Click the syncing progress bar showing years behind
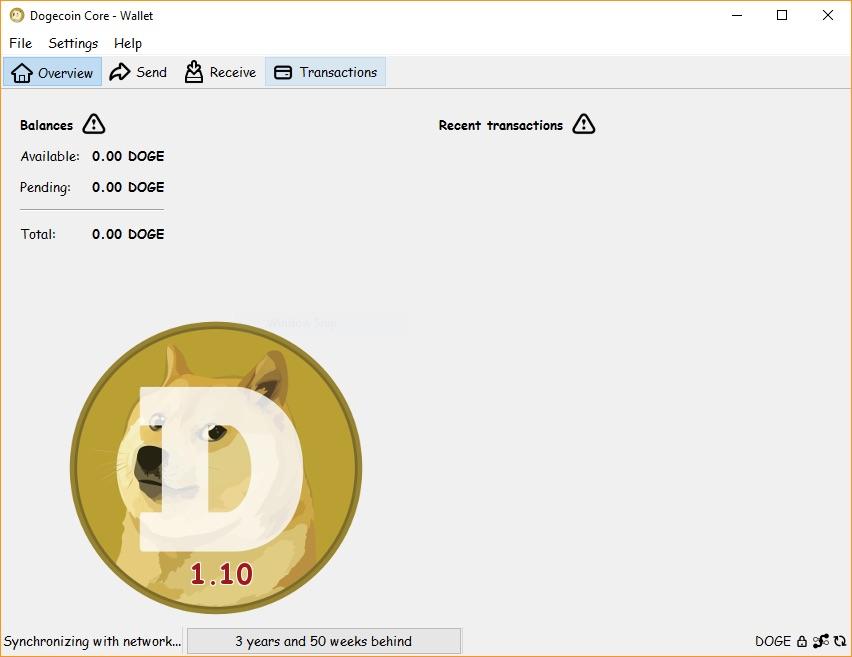852x657 pixels. click(323, 640)
